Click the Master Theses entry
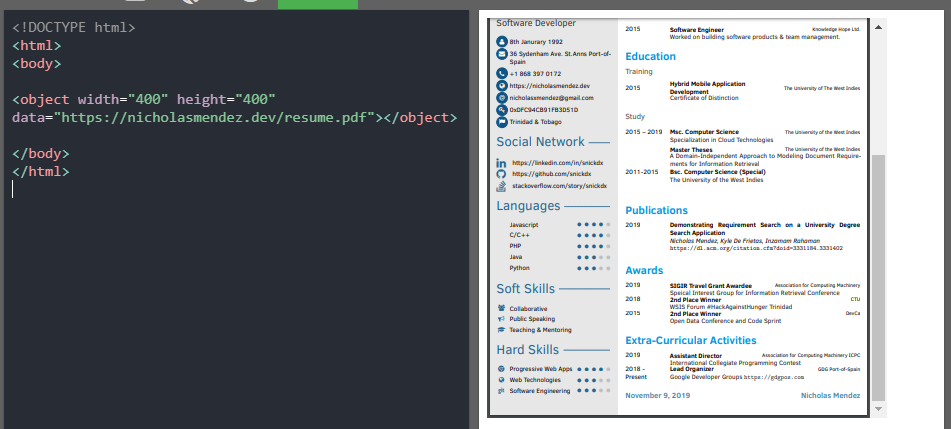951x429 pixels. tap(691, 149)
